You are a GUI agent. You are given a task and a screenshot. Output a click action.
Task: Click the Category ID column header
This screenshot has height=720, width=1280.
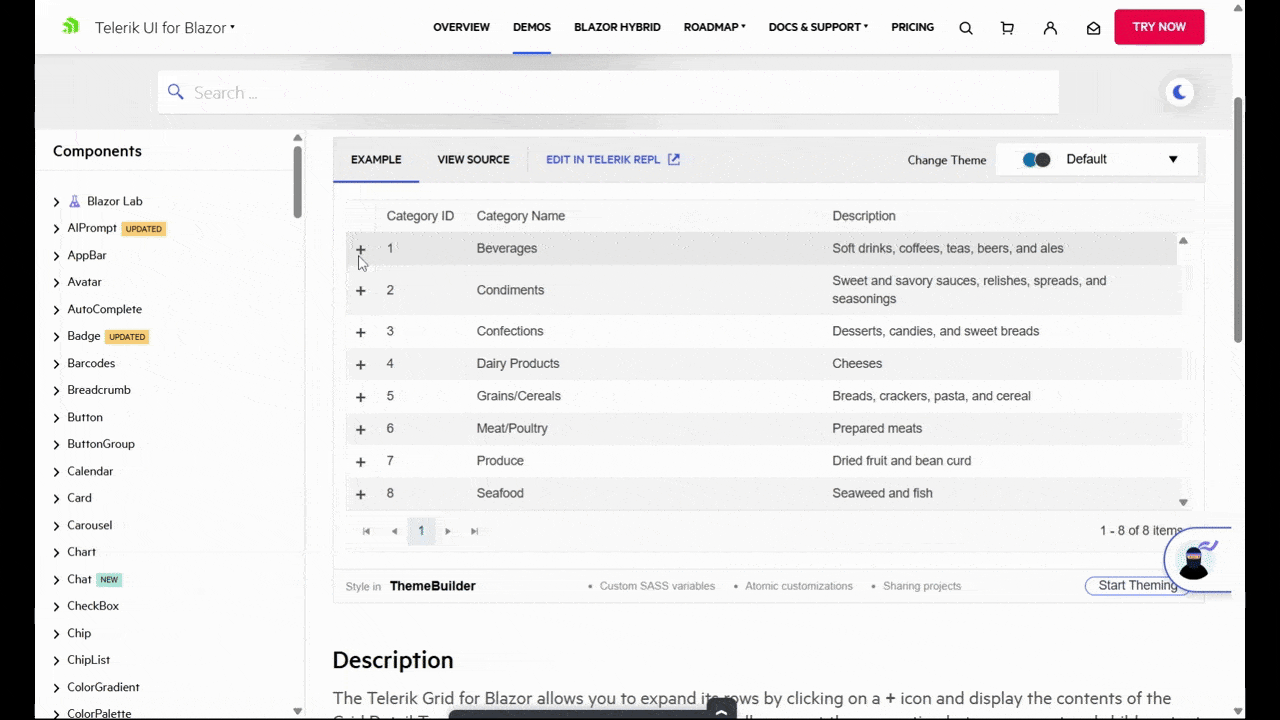[x=420, y=216]
